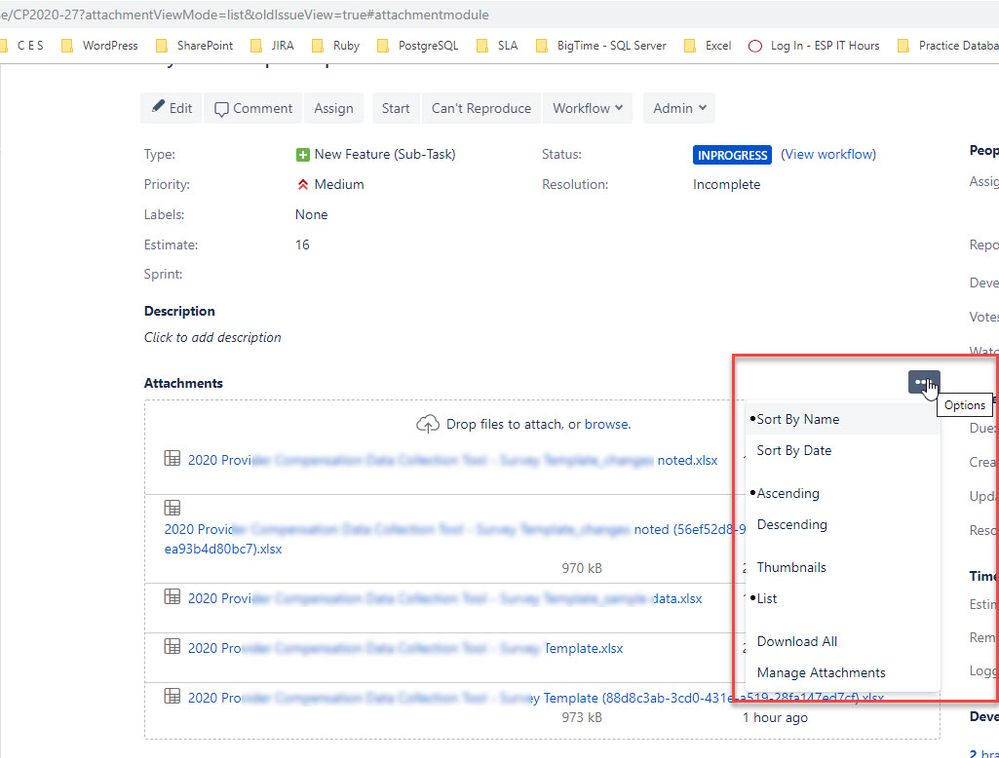Click the red Medium priority icon

303,185
